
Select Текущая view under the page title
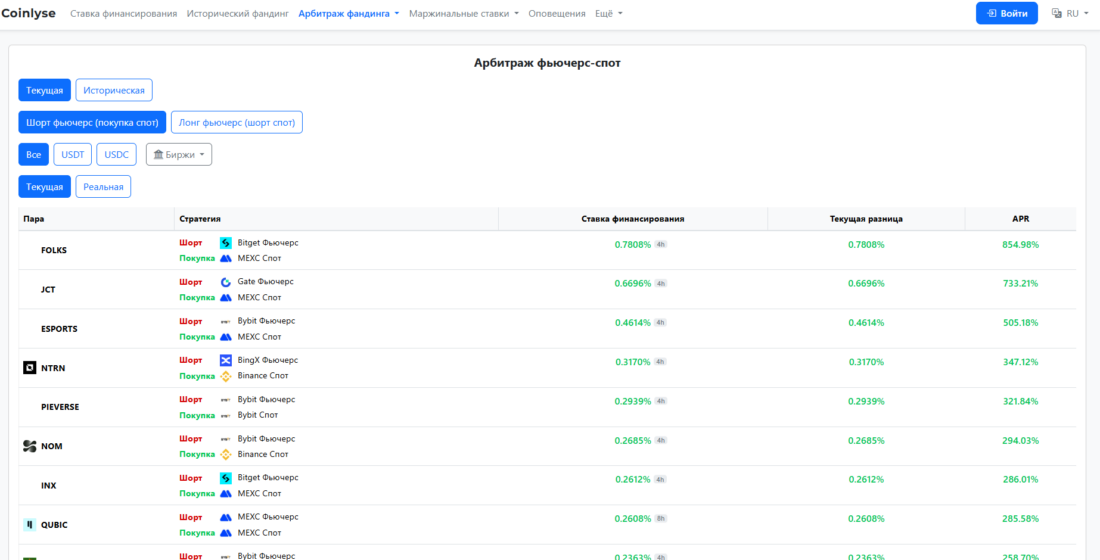click(x=45, y=91)
